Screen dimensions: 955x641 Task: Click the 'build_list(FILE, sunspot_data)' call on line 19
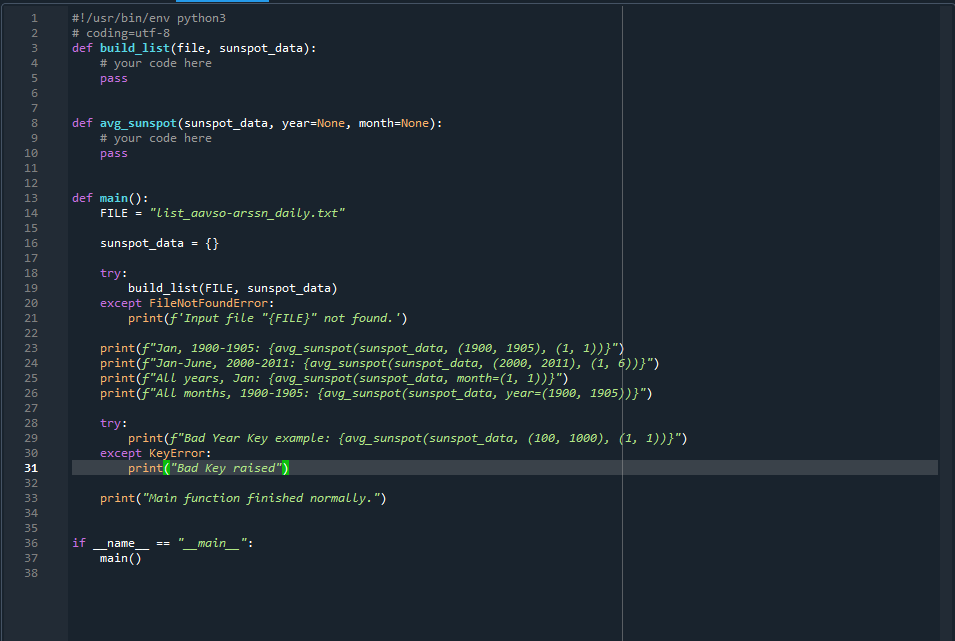[x=233, y=288]
